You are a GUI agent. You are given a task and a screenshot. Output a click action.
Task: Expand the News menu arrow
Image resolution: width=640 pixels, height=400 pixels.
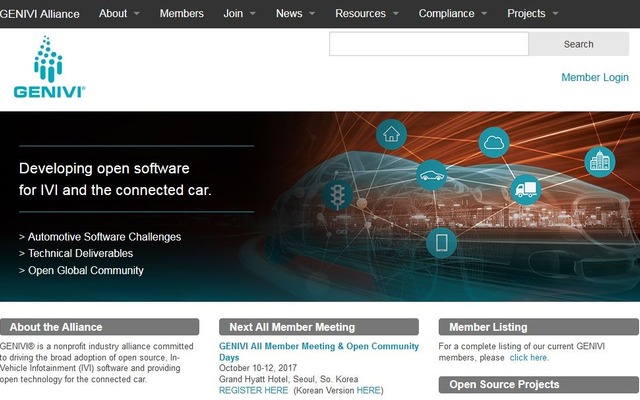point(312,13)
